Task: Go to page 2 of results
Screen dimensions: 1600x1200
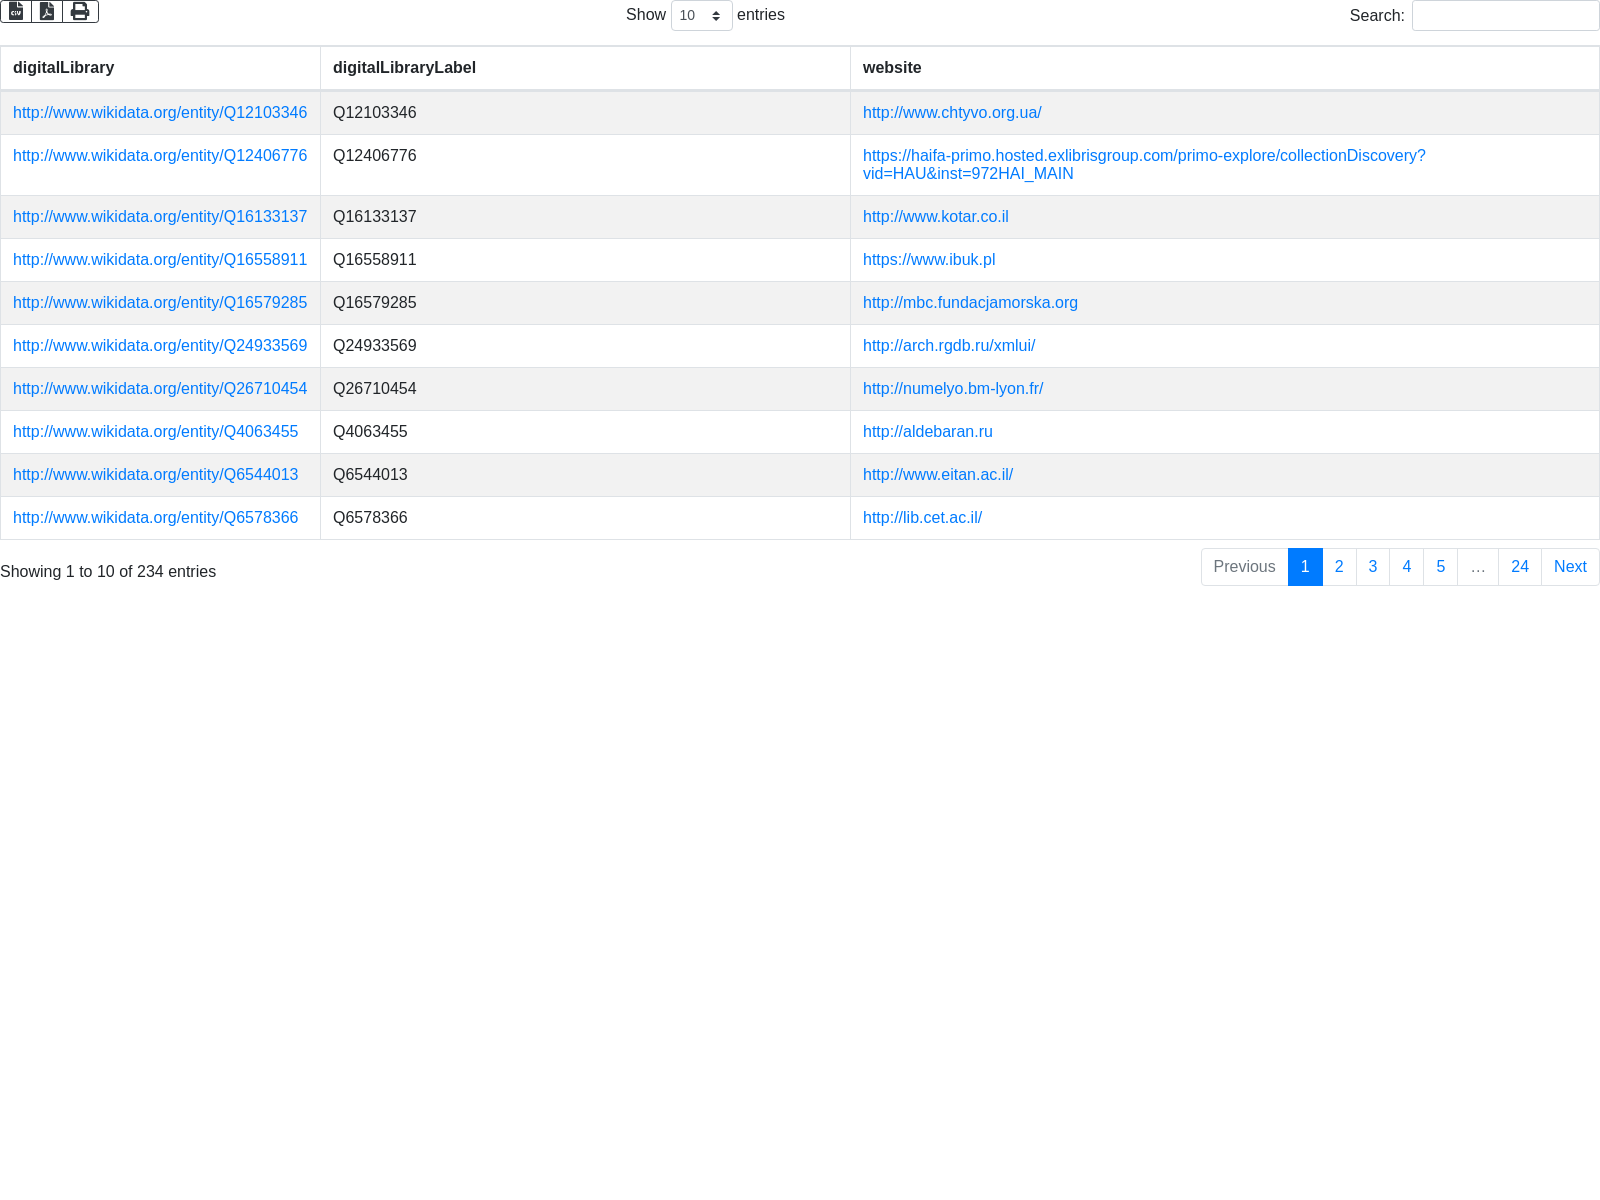Action: click(x=1339, y=567)
